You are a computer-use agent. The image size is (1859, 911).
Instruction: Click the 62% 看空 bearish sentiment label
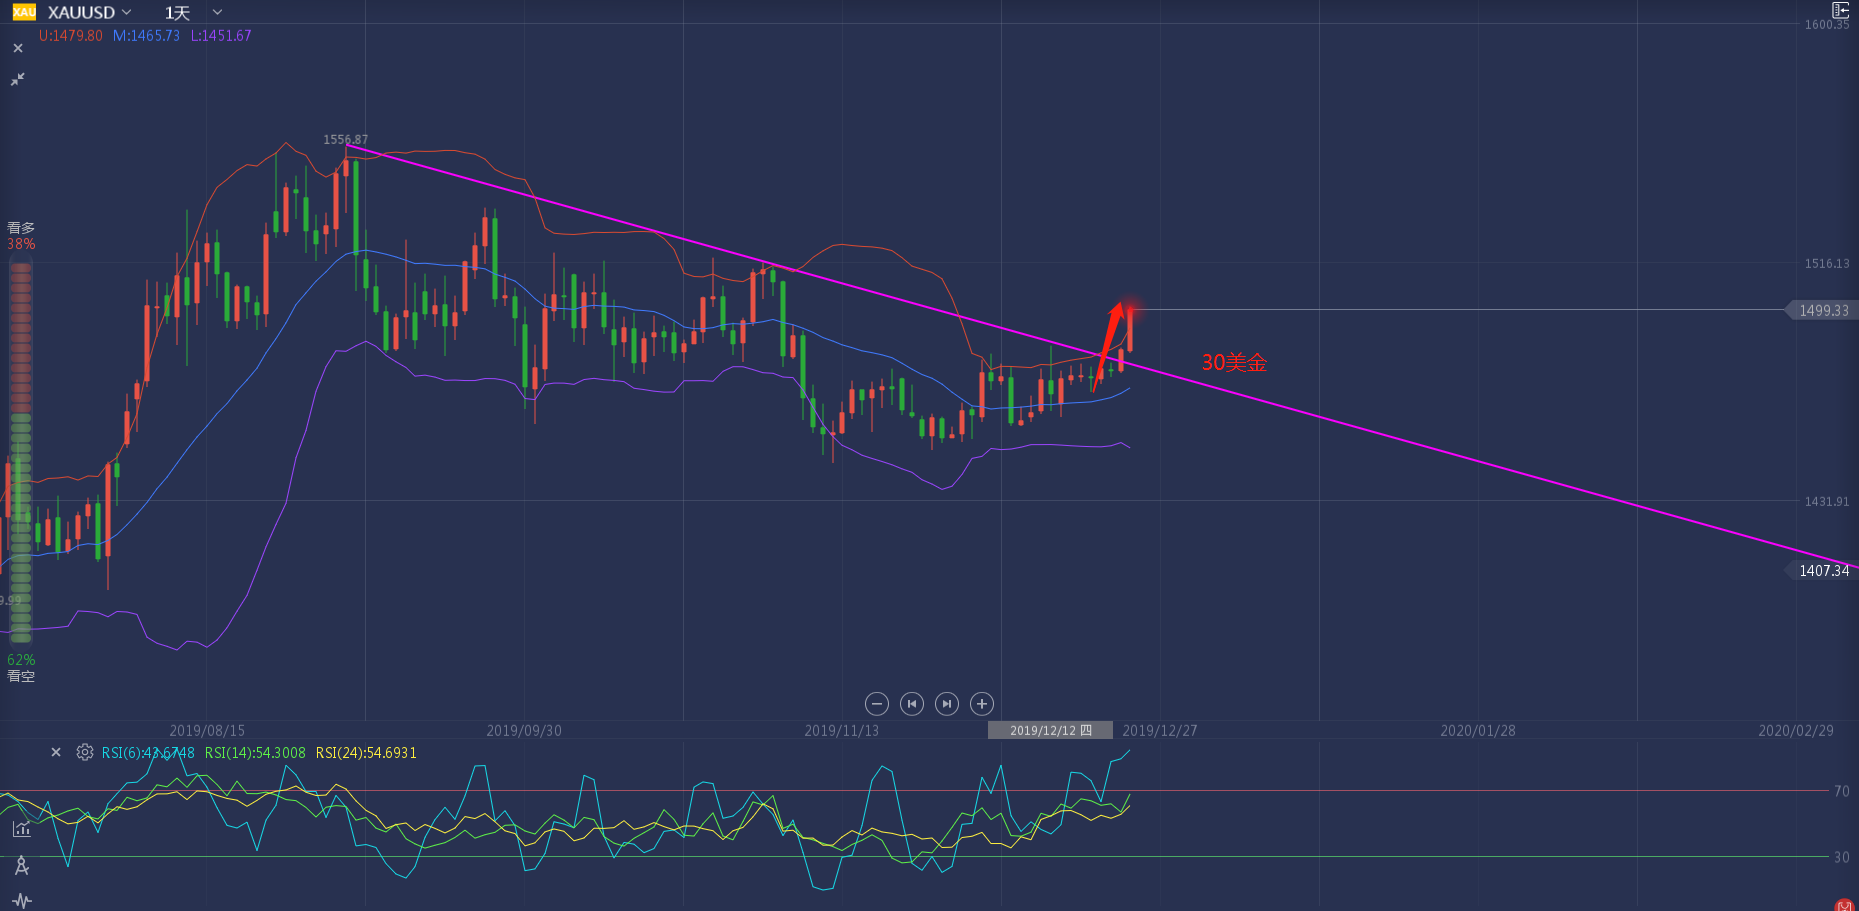(x=21, y=668)
